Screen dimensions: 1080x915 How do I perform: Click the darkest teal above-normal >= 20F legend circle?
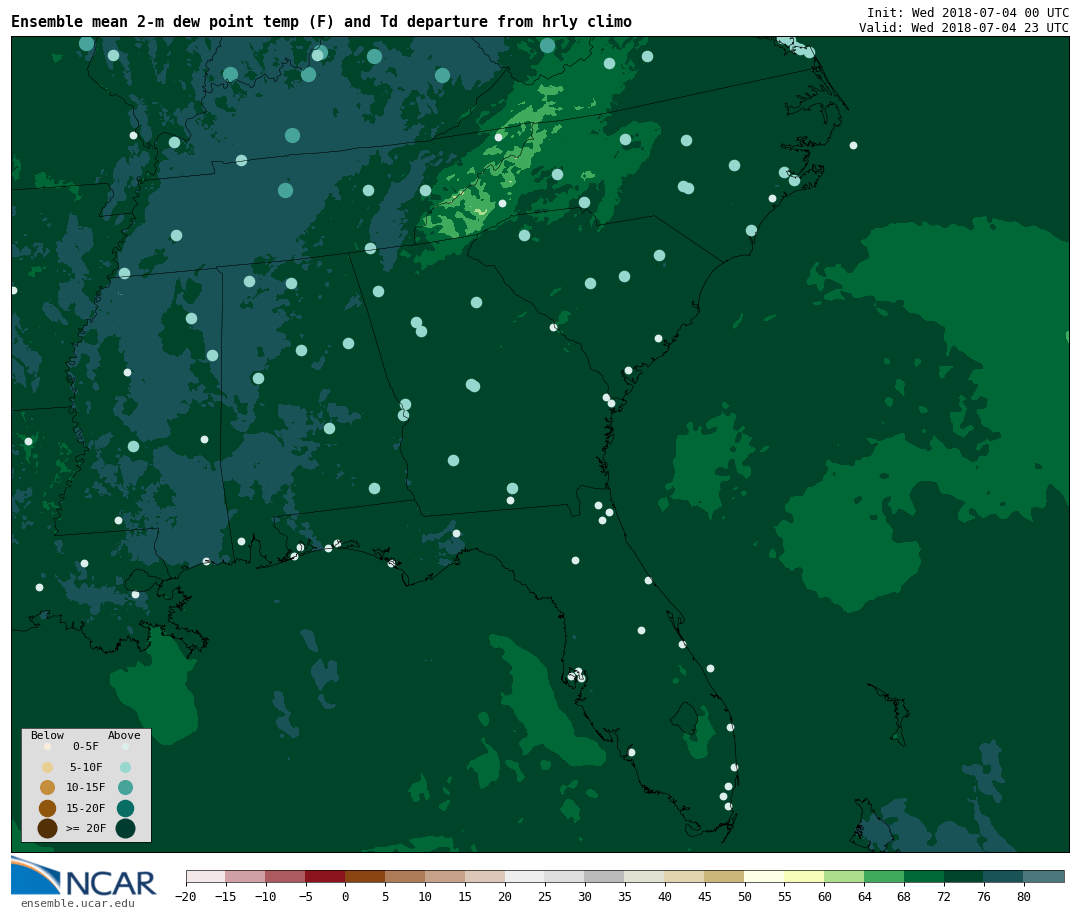(x=125, y=828)
